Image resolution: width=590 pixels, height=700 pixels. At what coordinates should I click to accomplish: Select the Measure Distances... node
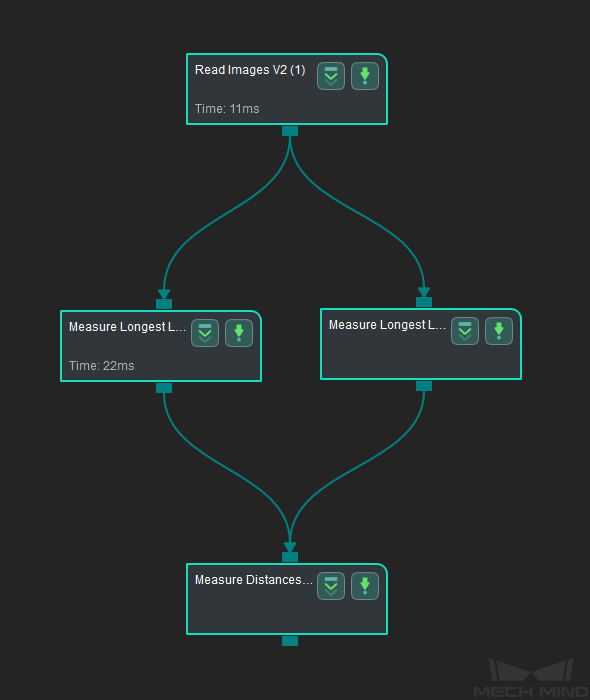click(287, 599)
